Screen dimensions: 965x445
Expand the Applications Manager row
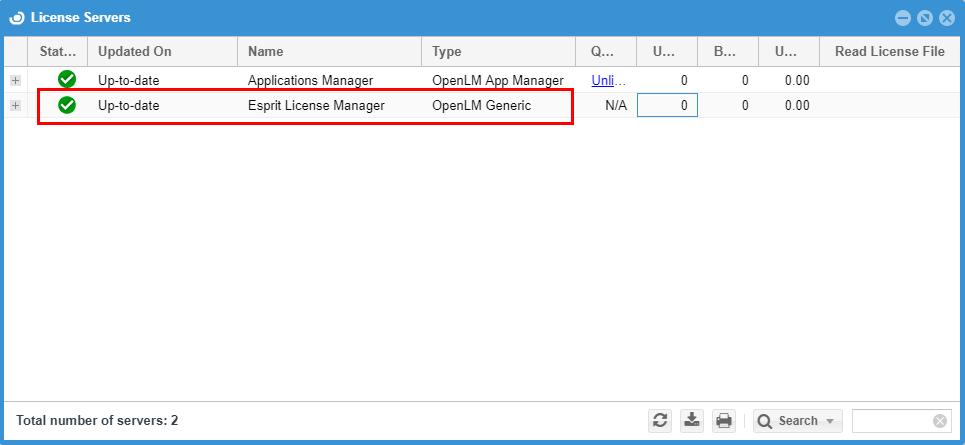(x=15, y=80)
